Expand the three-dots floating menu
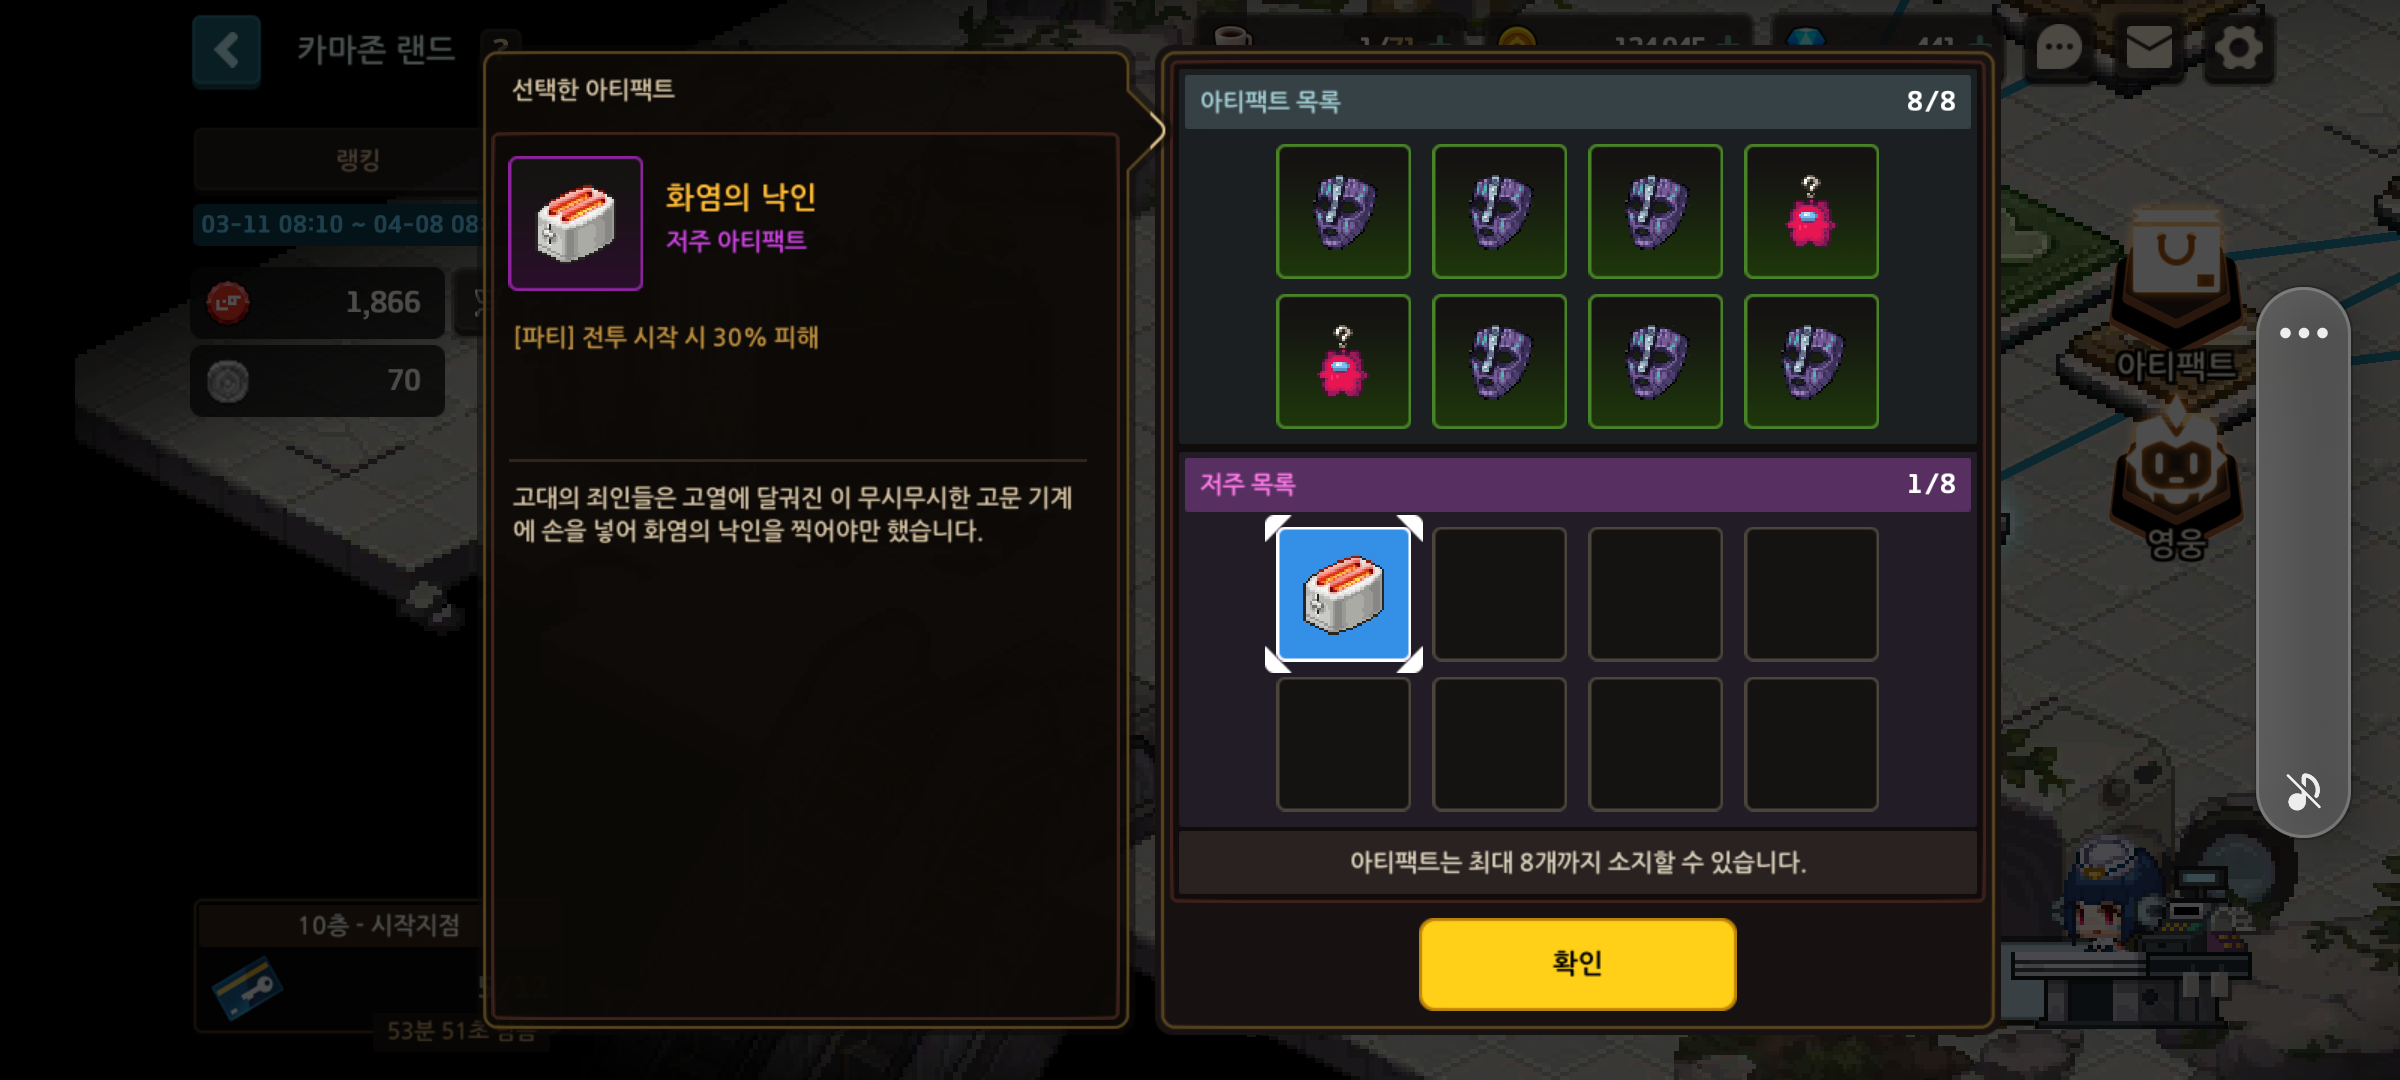 [x=2303, y=333]
